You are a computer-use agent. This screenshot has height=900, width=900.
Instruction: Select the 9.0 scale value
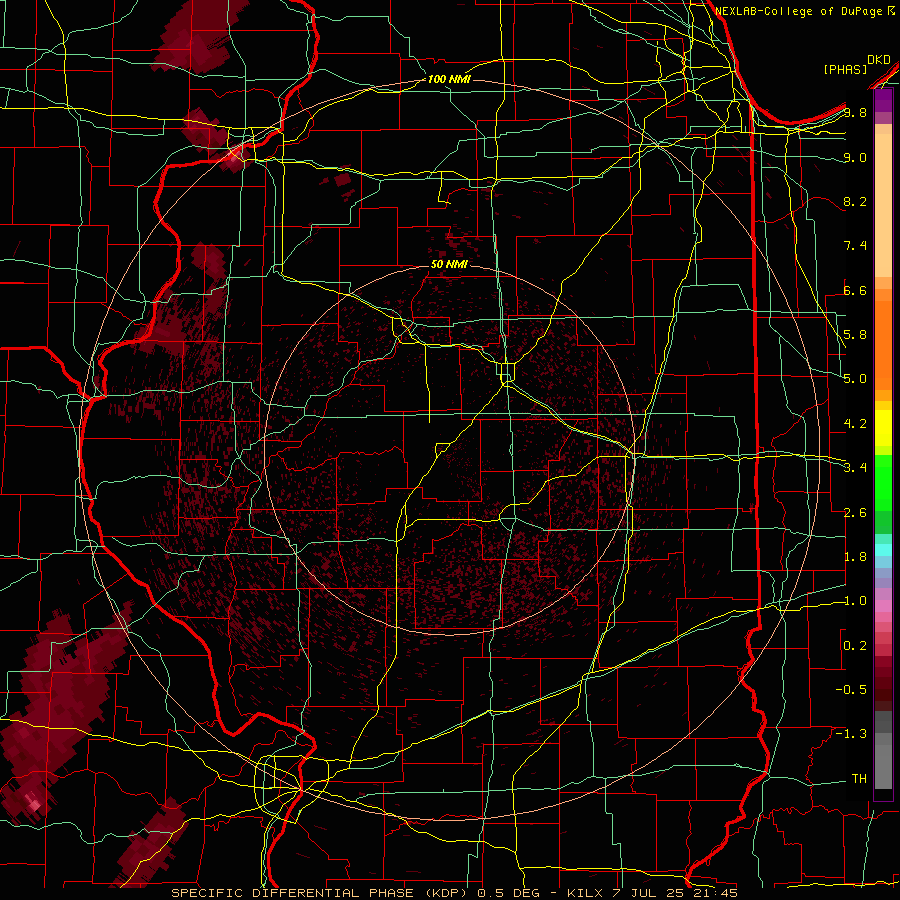pyautogui.click(x=855, y=158)
